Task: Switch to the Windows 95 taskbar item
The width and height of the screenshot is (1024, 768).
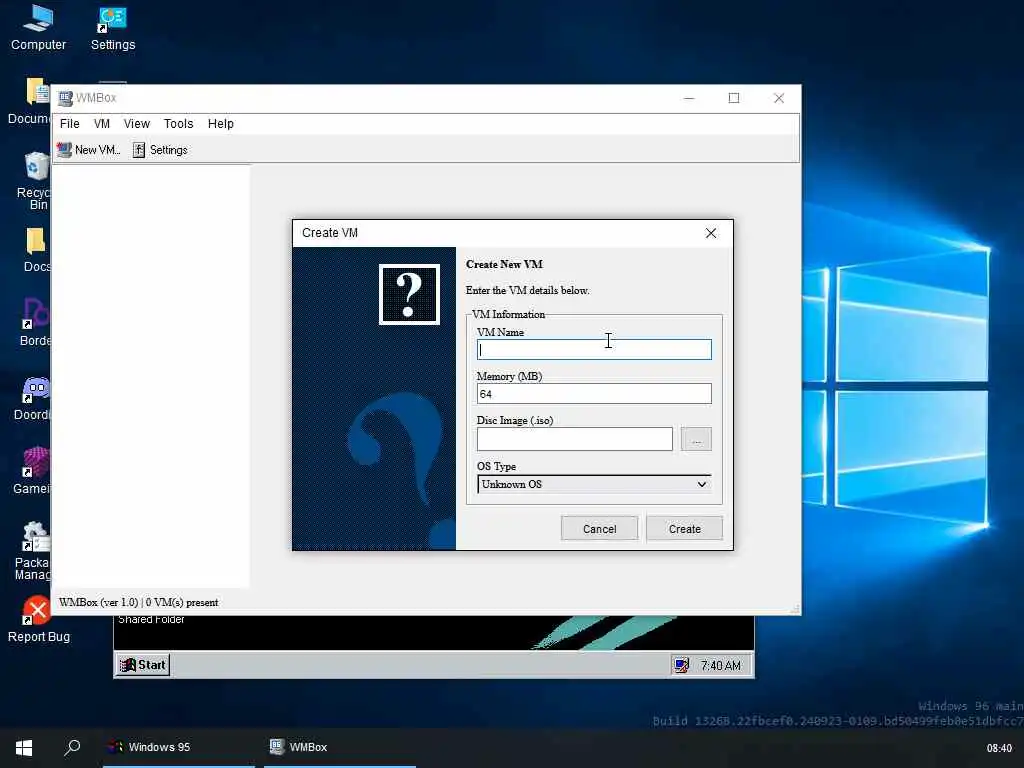Action: coord(179,748)
